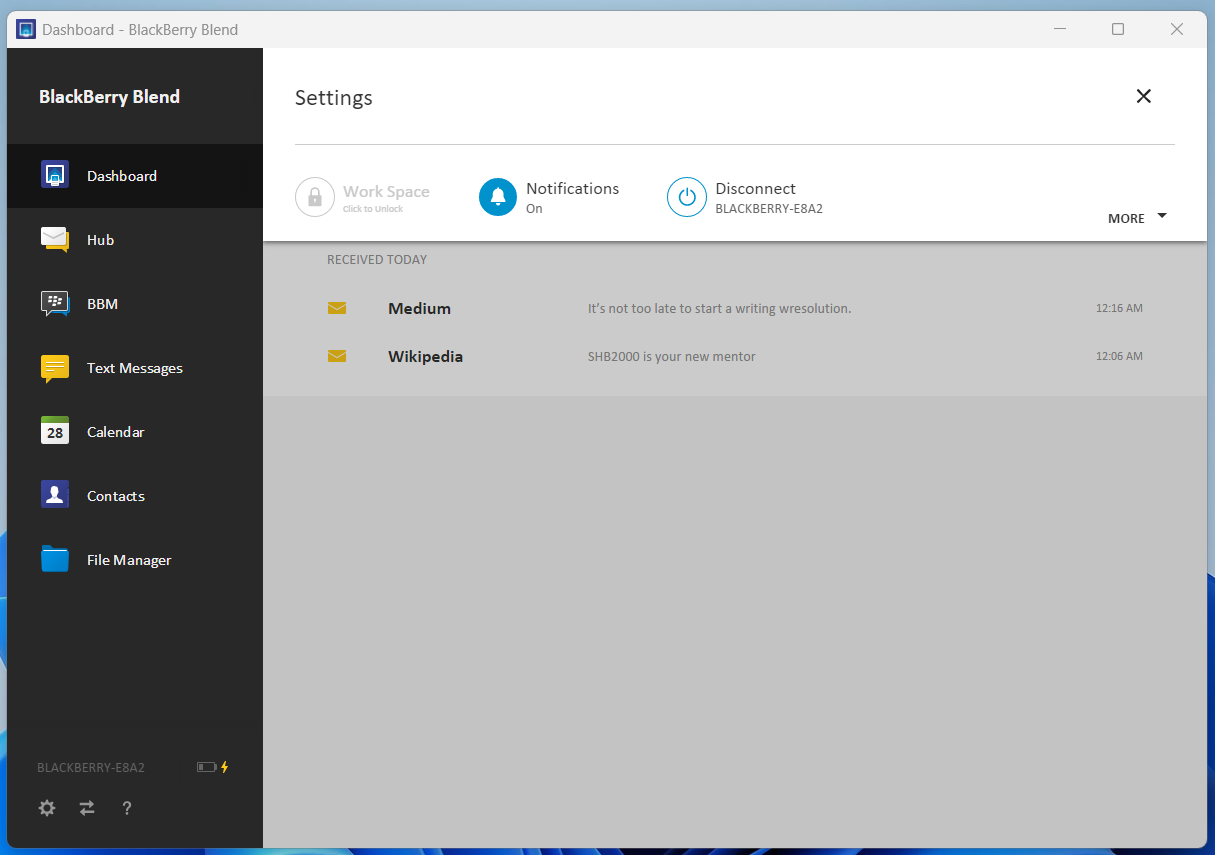Open the Hub envelope icon
The width and height of the screenshot is (1215, 855).
coord(55,240)
